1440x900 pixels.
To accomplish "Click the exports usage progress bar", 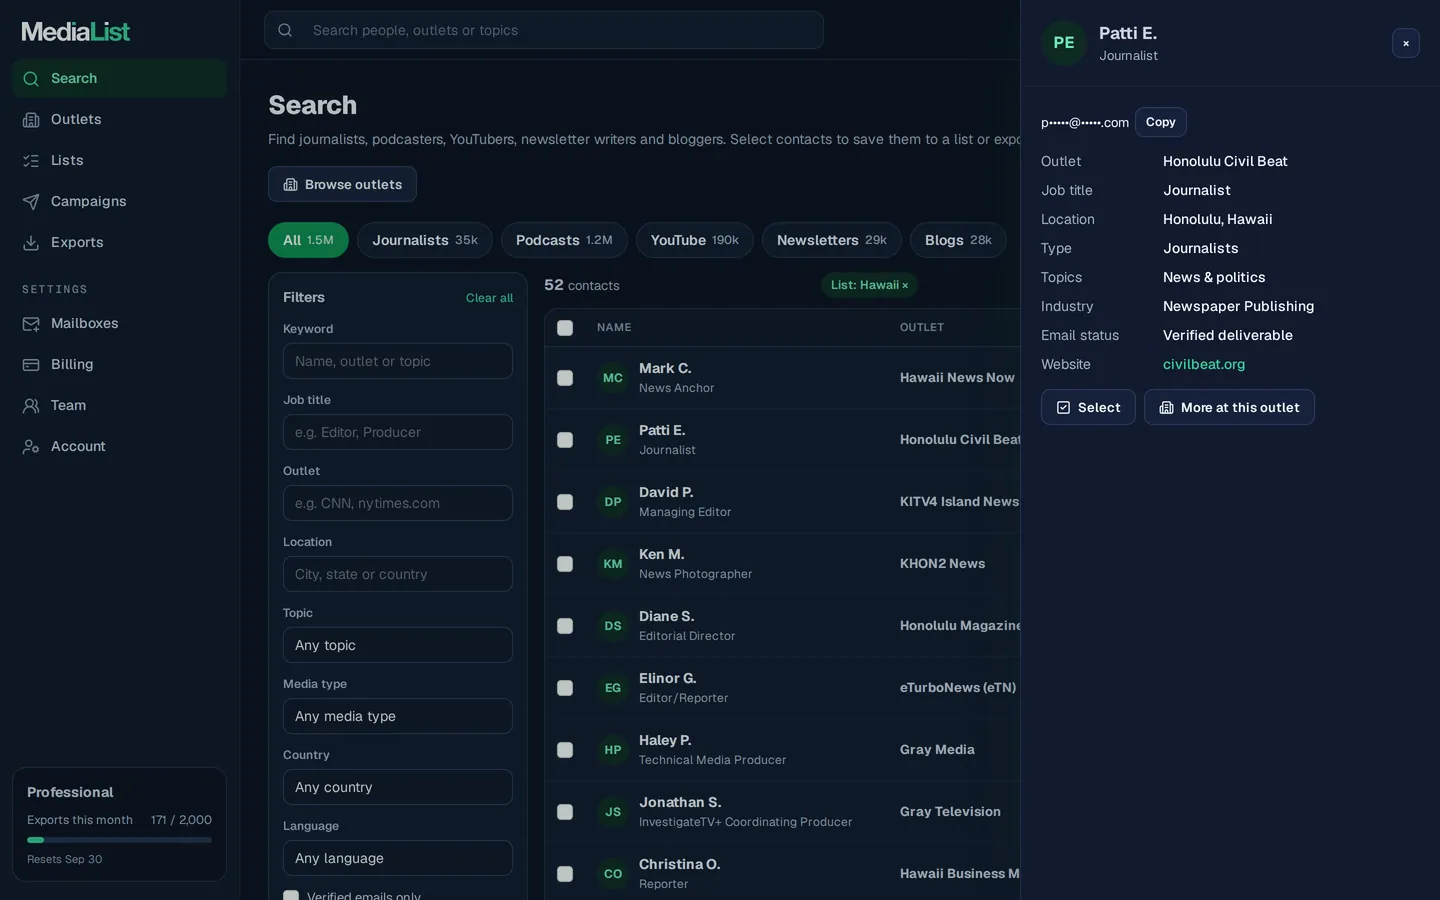I will (119, 840).
